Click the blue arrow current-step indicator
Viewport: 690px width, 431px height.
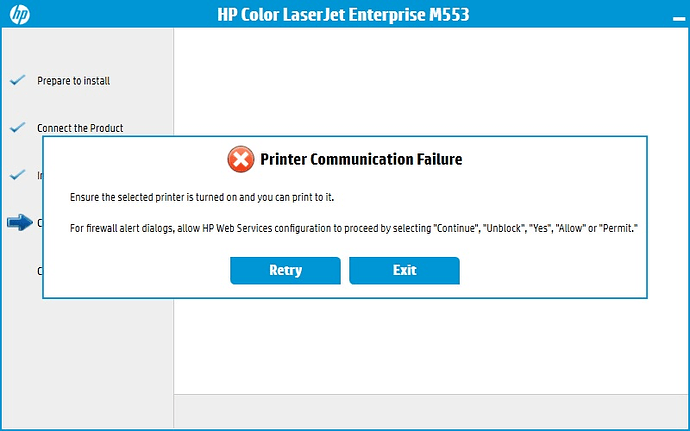click(20, 222)
